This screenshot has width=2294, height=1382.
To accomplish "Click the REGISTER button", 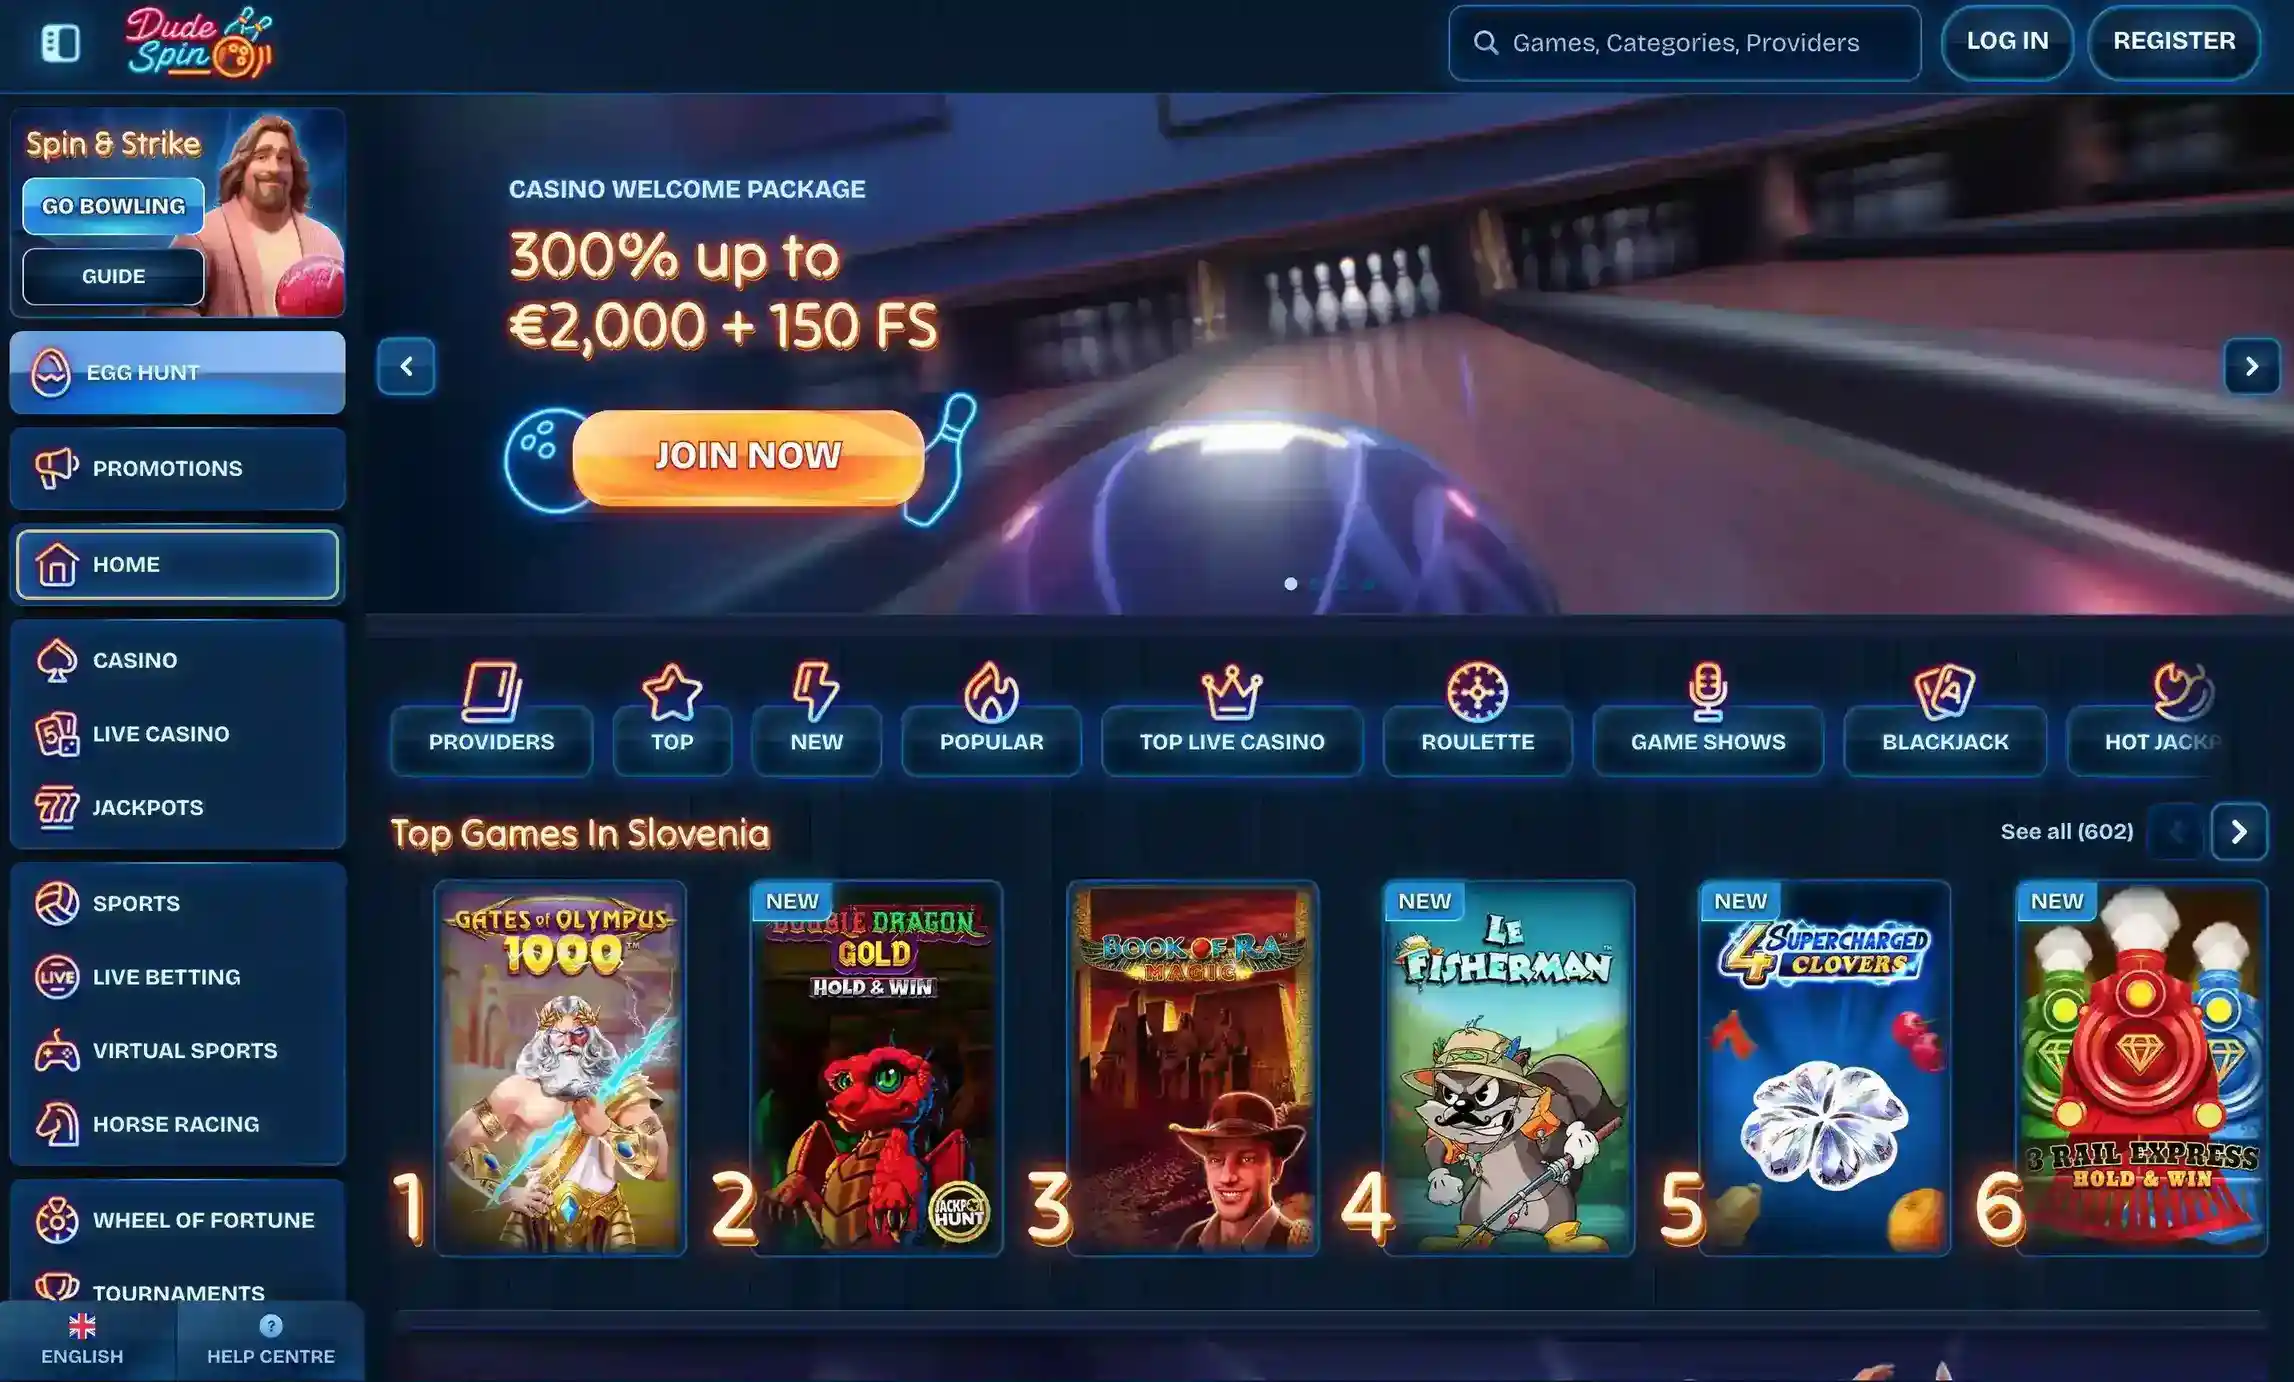I will 2173,41.
